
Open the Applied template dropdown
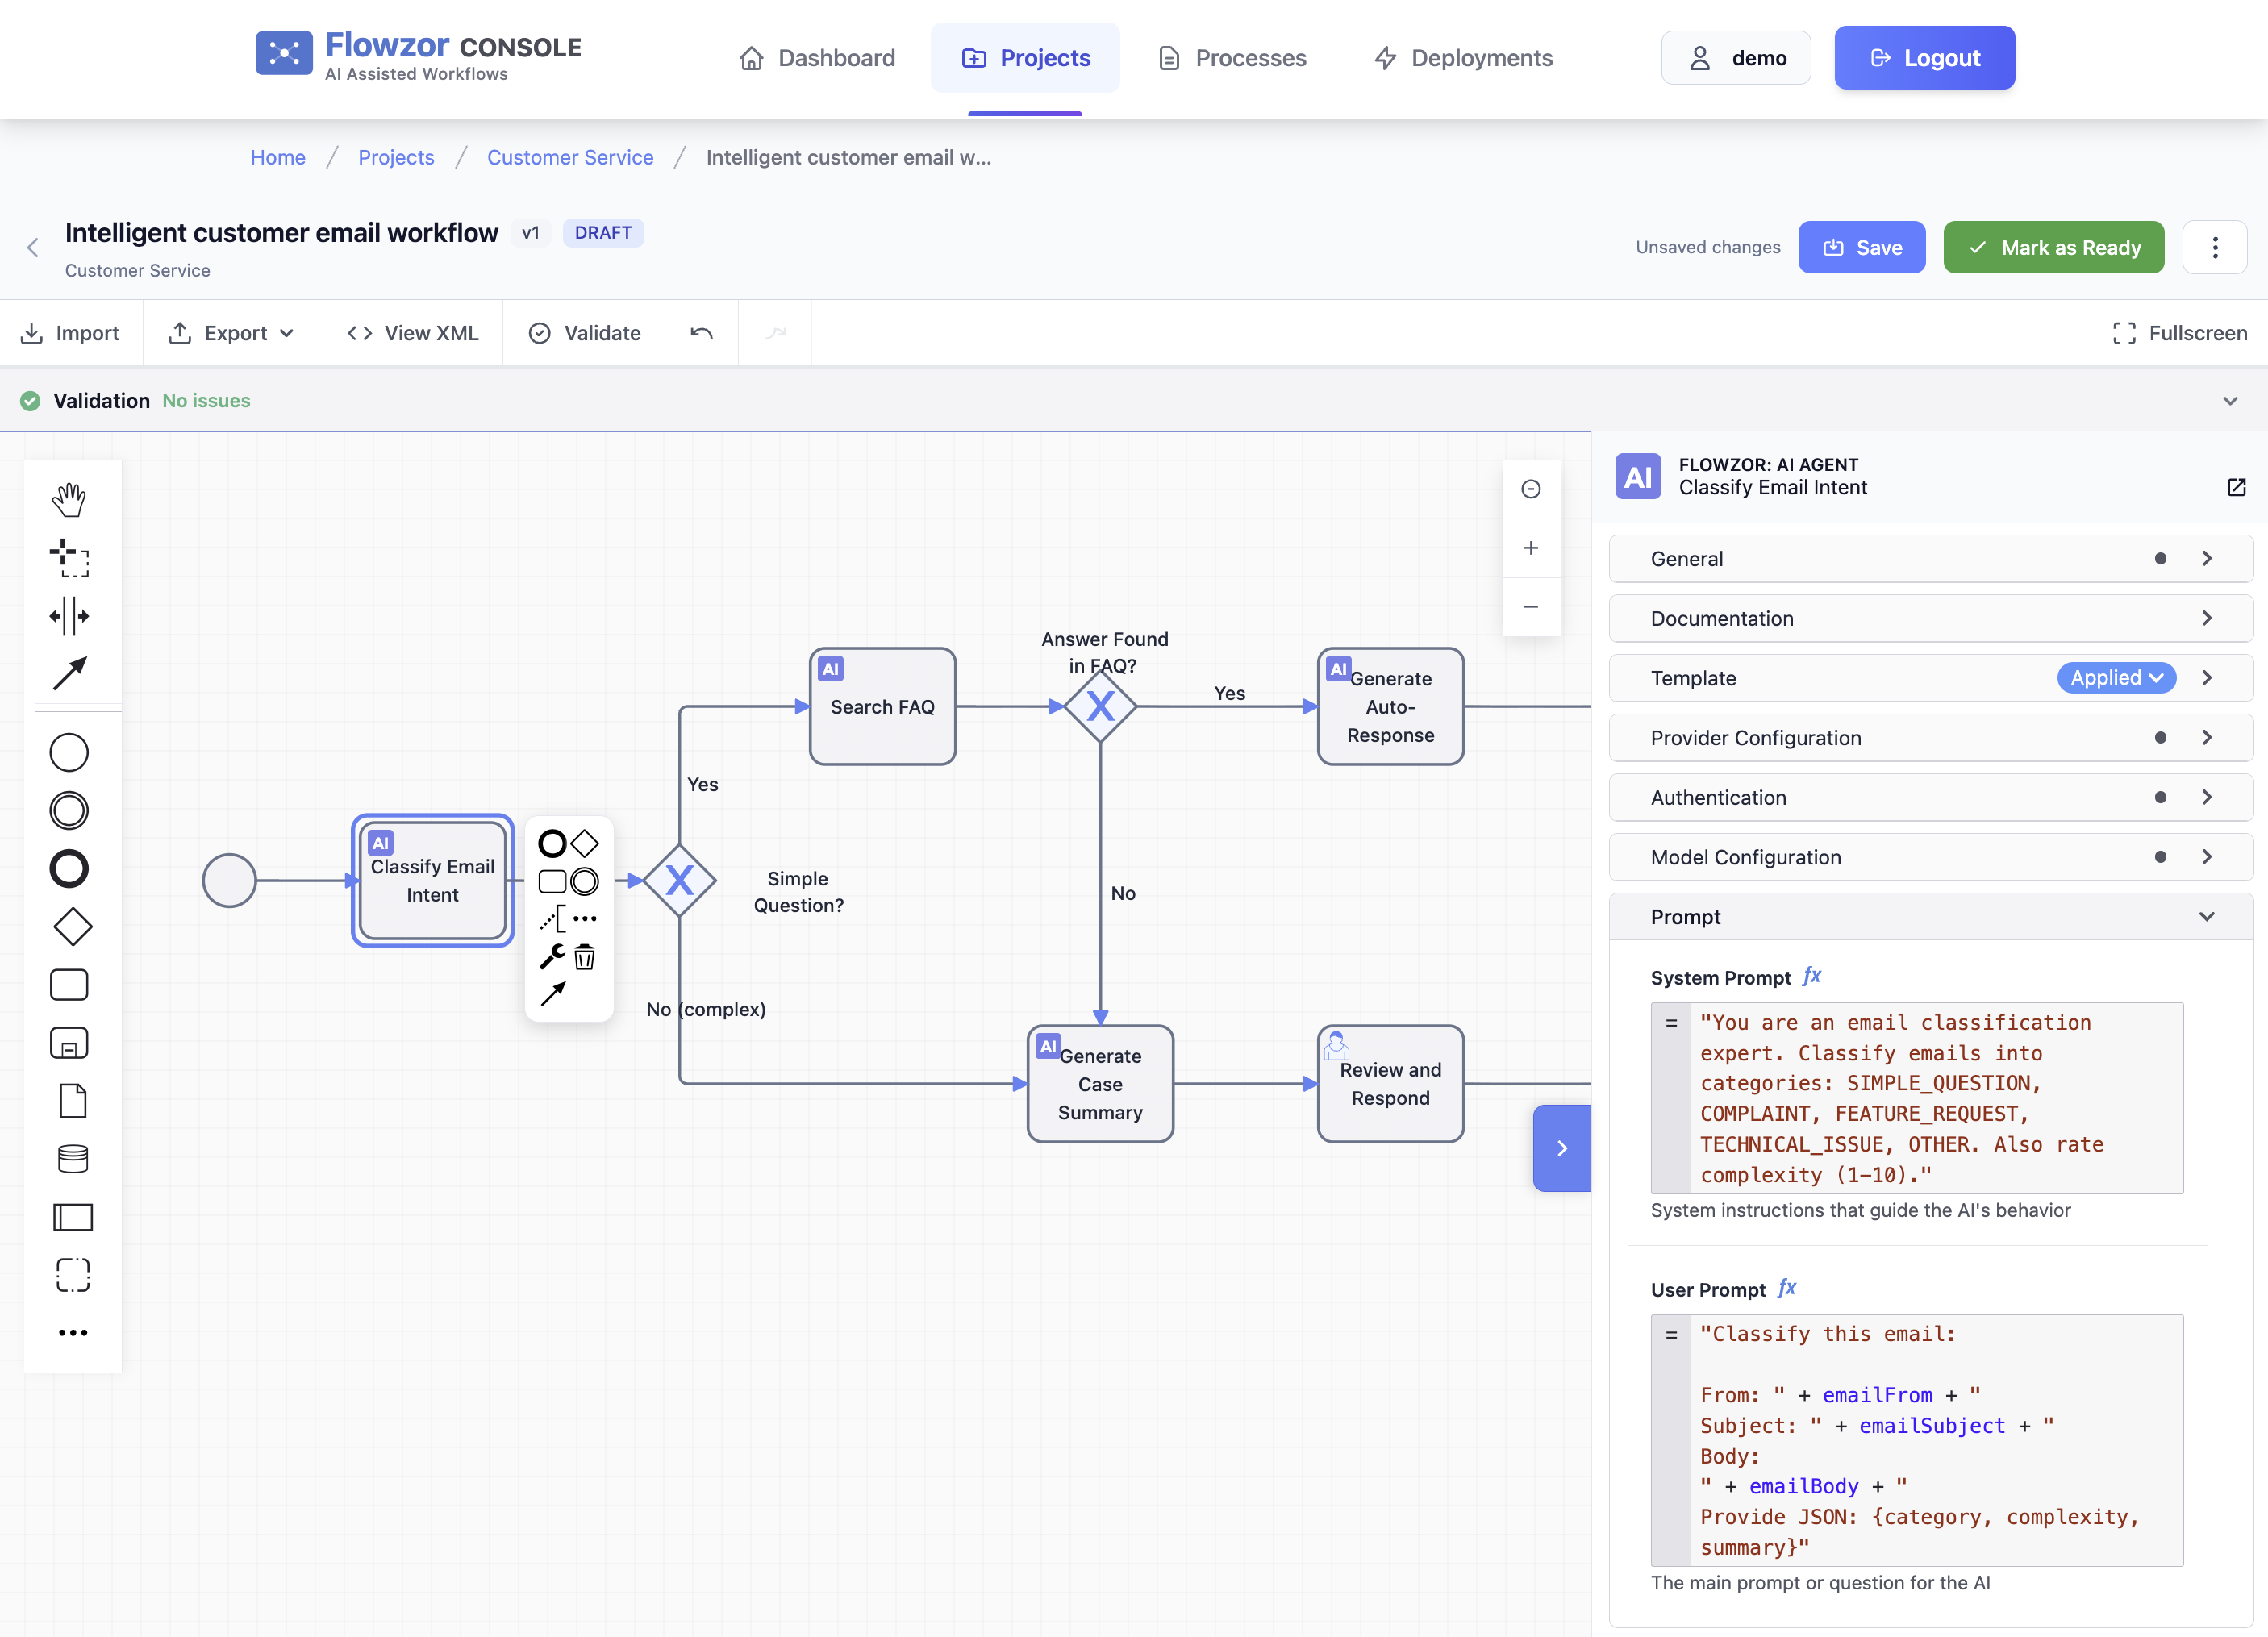point(2116,678)
